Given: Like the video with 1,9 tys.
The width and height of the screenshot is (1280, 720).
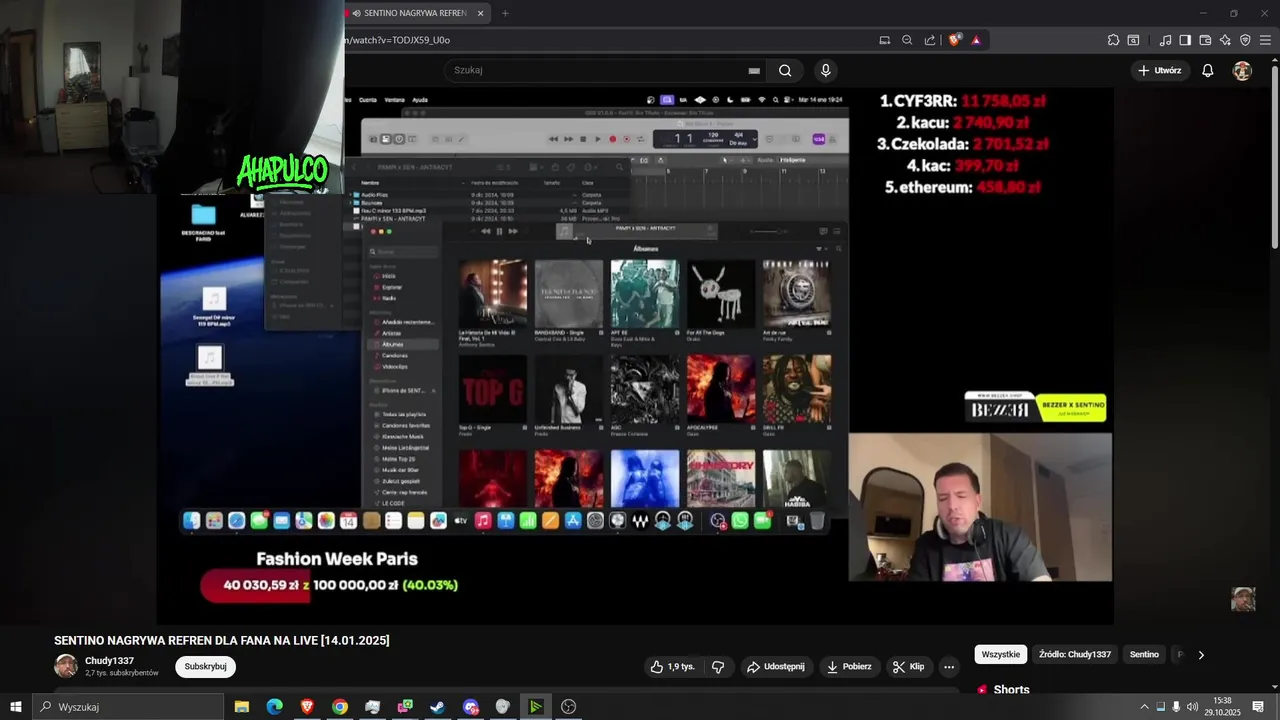Looking at the screenshot, I should click(672, 667).
